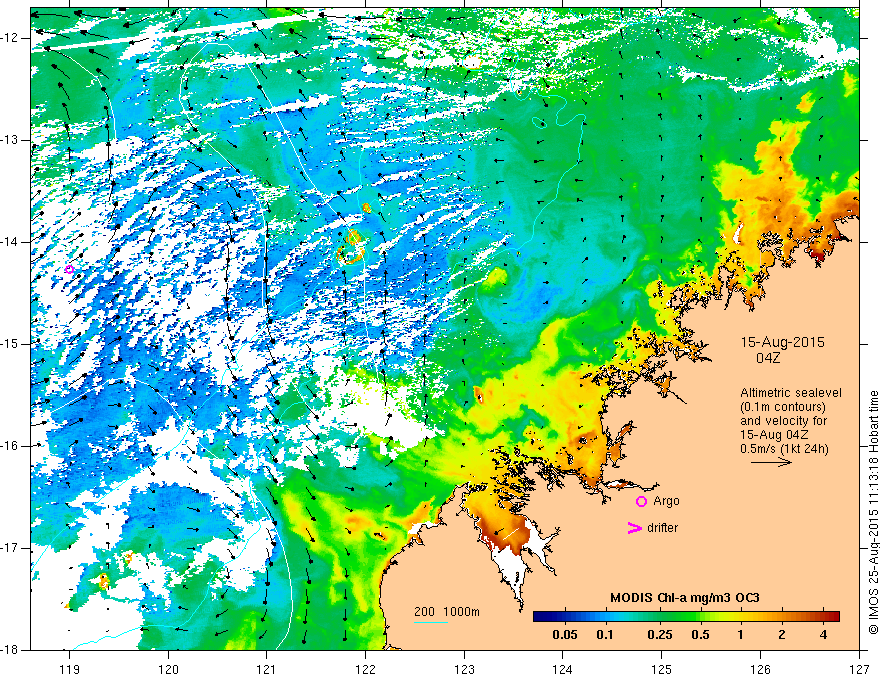
Task: Click the IMOS copyright timestamp text
Action: (873, 512)
